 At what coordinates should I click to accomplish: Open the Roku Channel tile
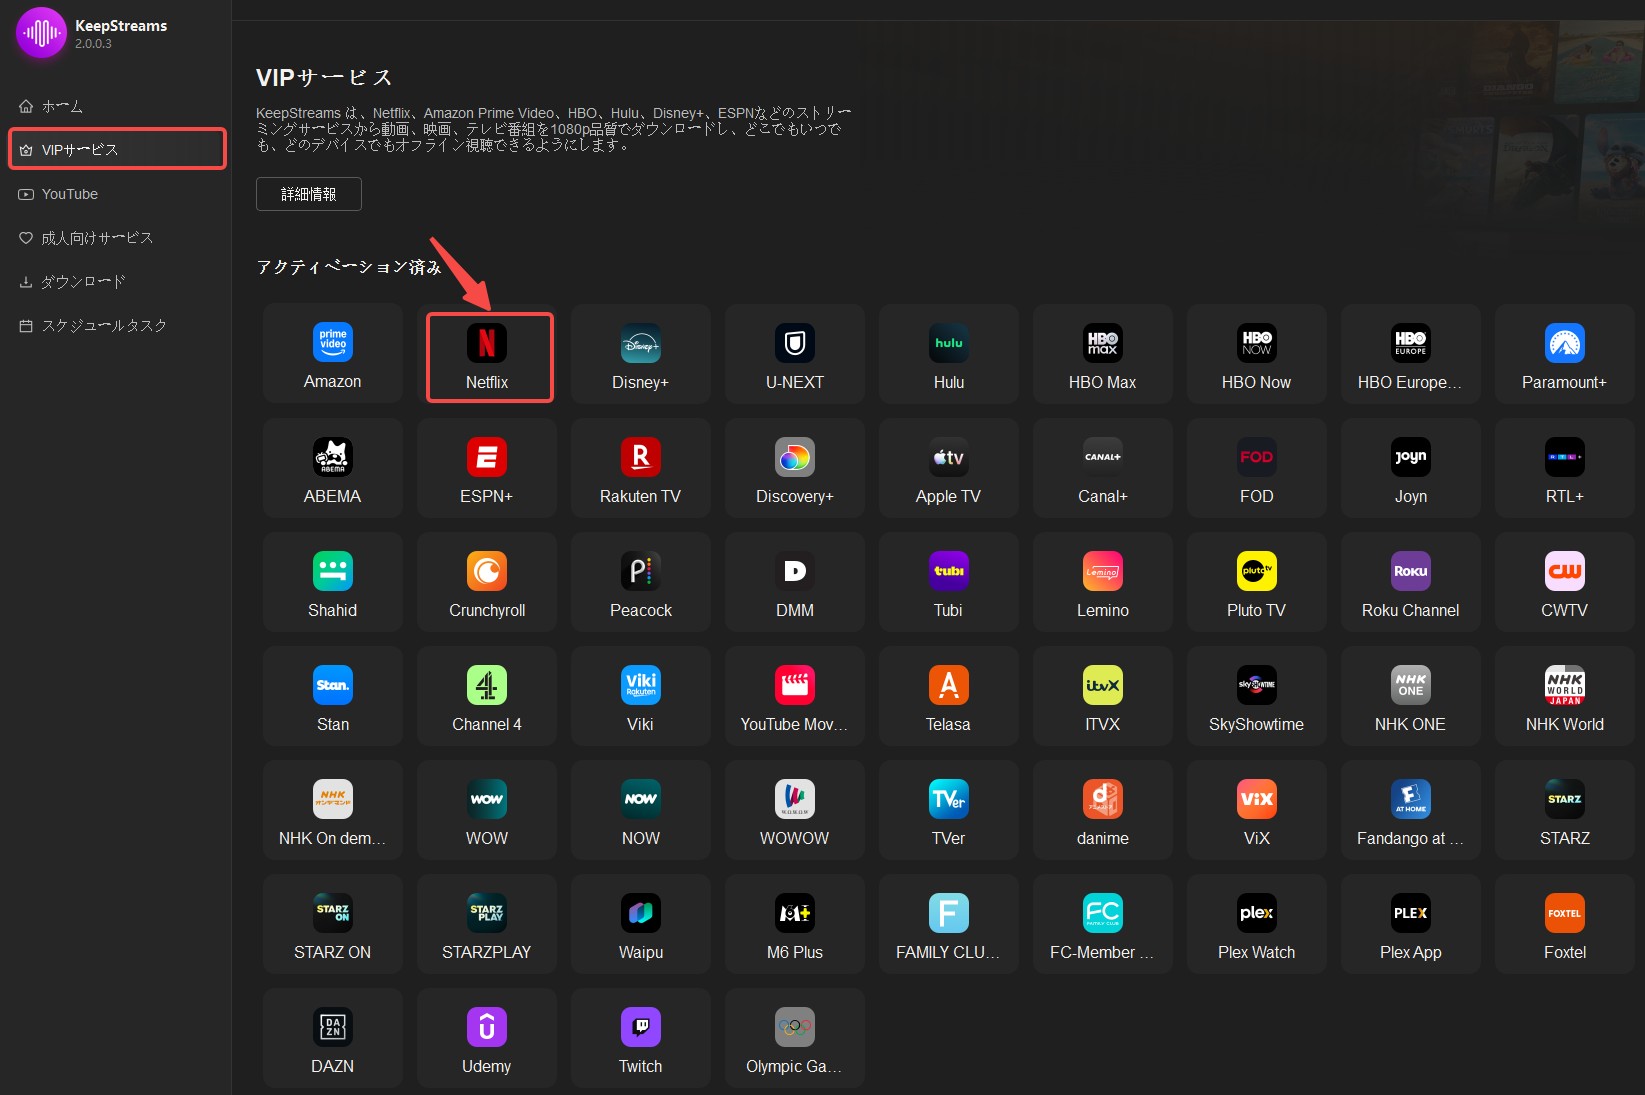tap(1411, 582)
